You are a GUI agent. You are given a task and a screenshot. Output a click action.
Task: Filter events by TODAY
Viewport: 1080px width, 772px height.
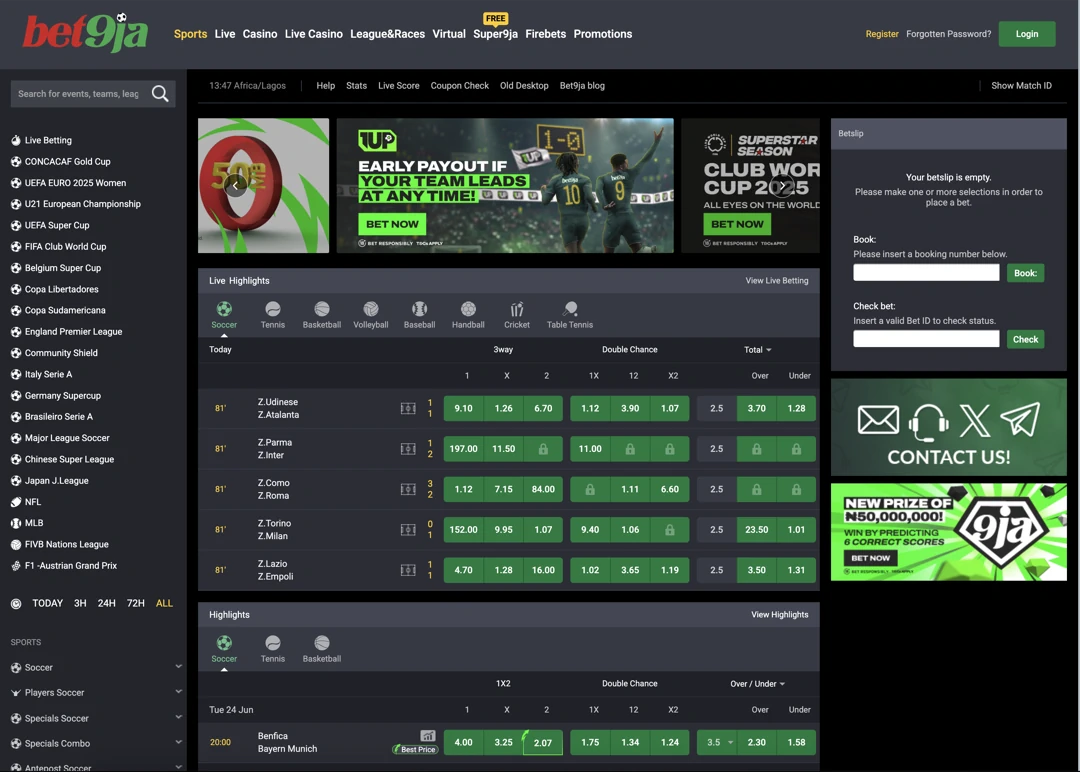(48, 603)
